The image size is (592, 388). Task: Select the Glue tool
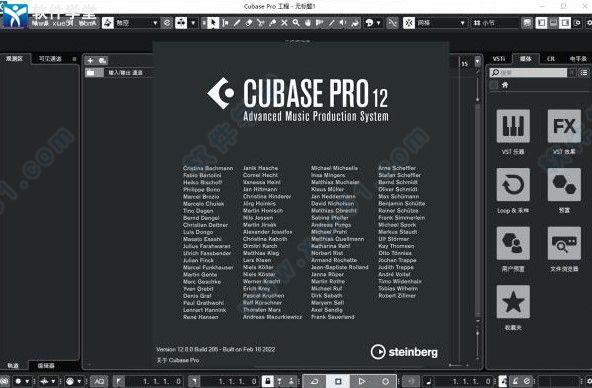(x=272, y=23)
